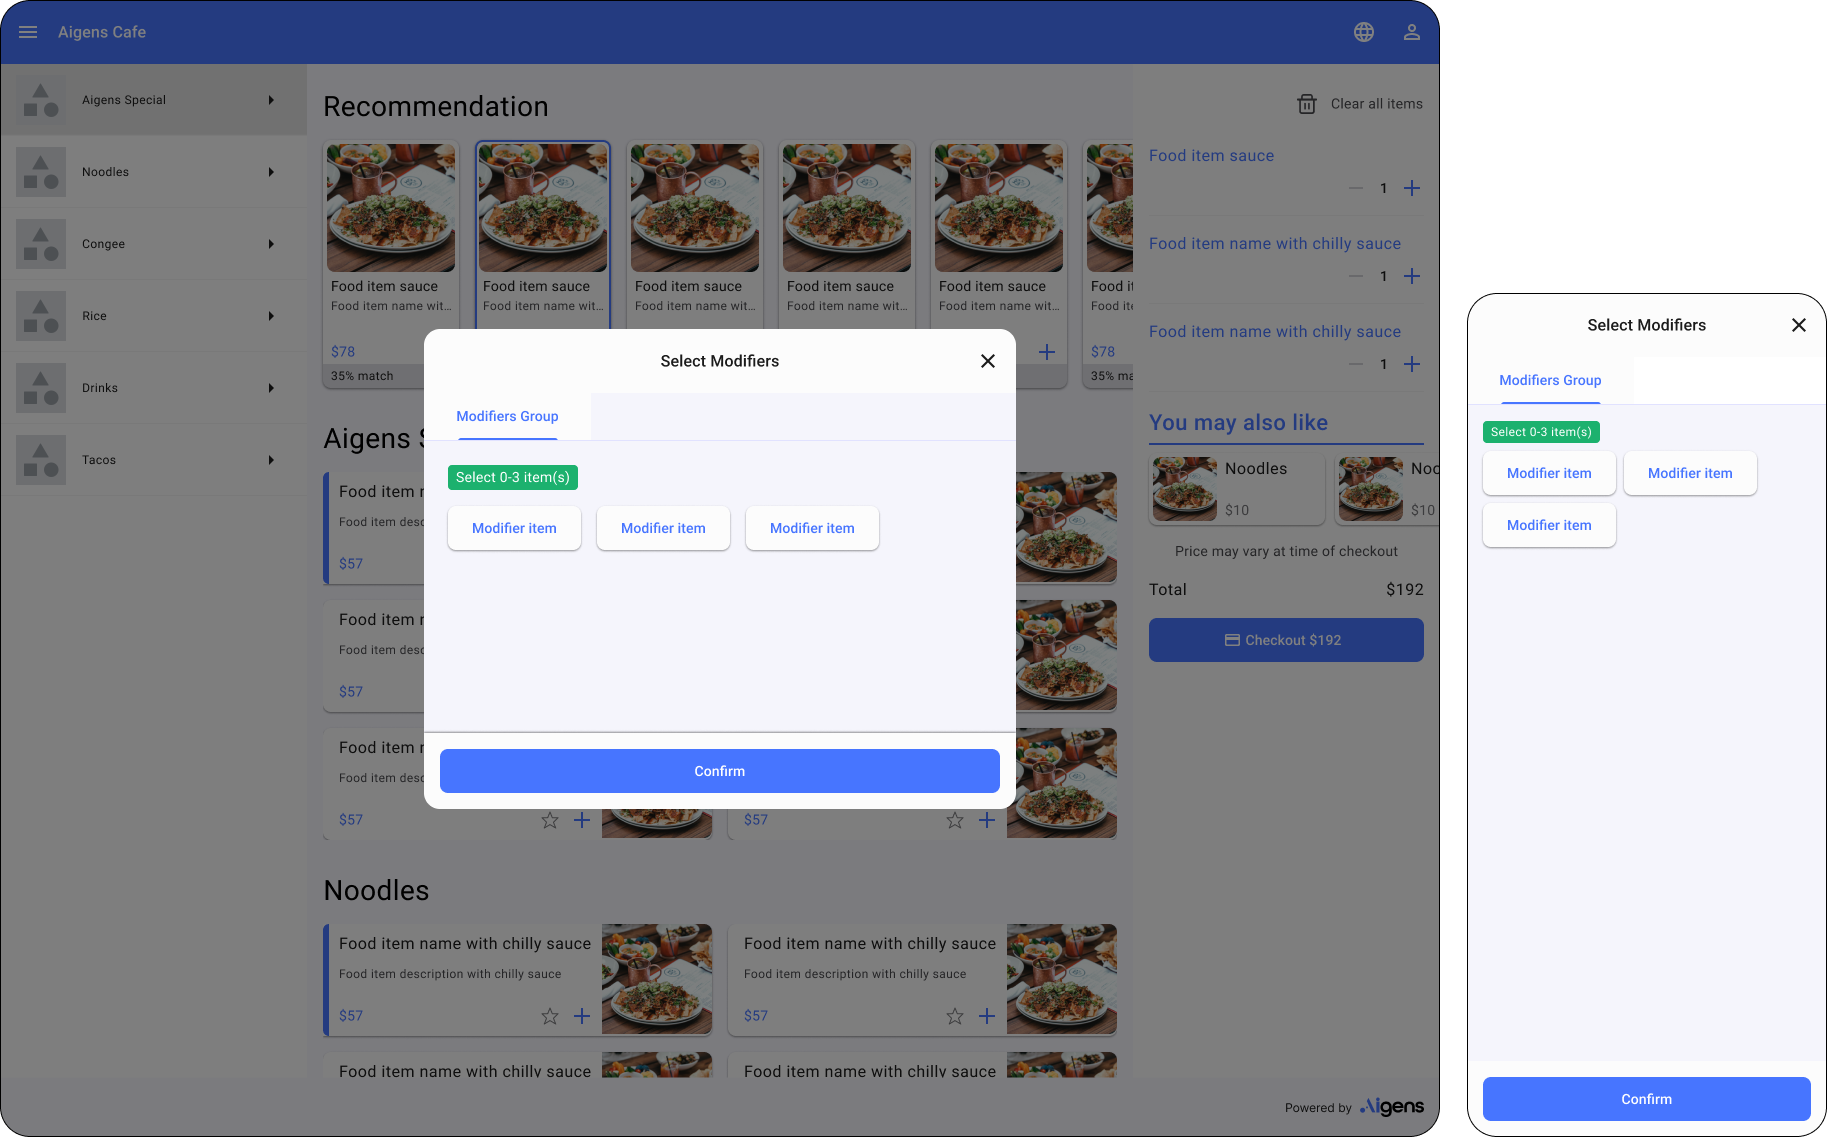Choose the top-right Modifier item in mobile panel
The width and height of the screenshot is (1827, 1137).
pos(1690,473)
